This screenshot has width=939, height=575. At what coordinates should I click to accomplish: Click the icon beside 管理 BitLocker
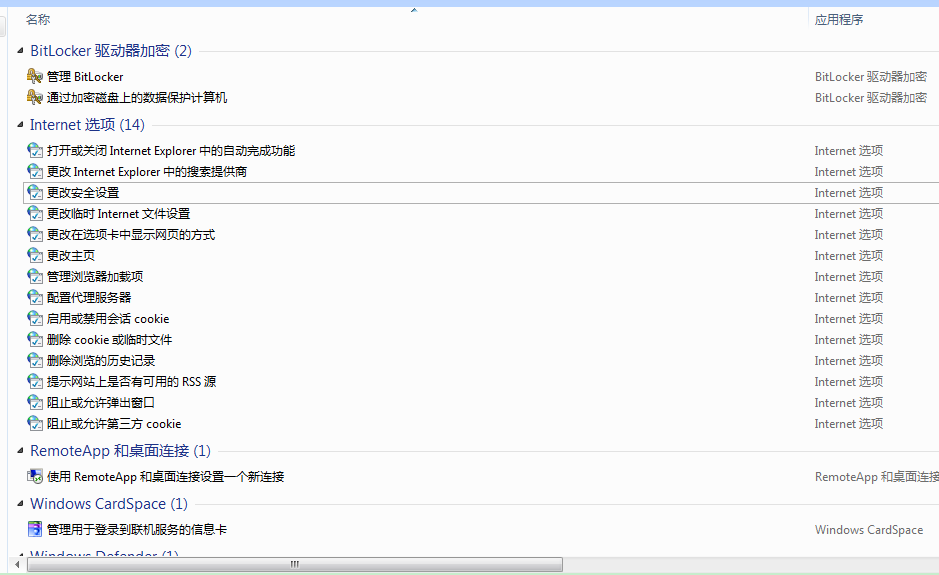(x=35, y=76)
